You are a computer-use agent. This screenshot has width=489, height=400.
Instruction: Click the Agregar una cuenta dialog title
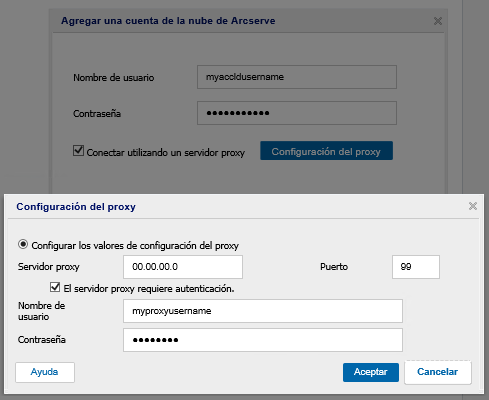pyautogui.click(x=168, y=21)
